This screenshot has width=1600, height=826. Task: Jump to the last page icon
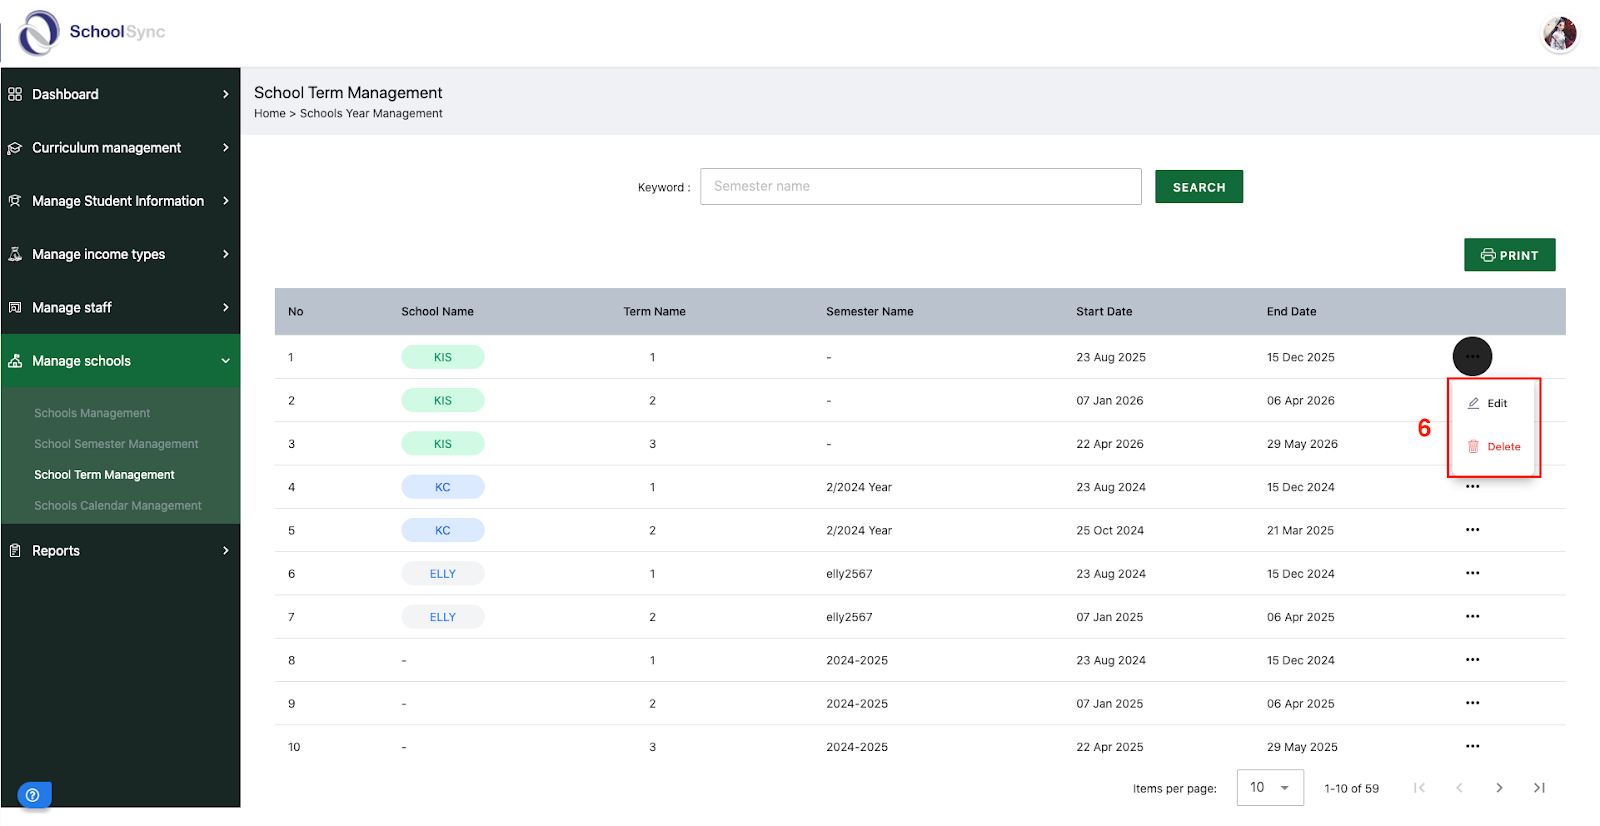(x=1539, y=788)
